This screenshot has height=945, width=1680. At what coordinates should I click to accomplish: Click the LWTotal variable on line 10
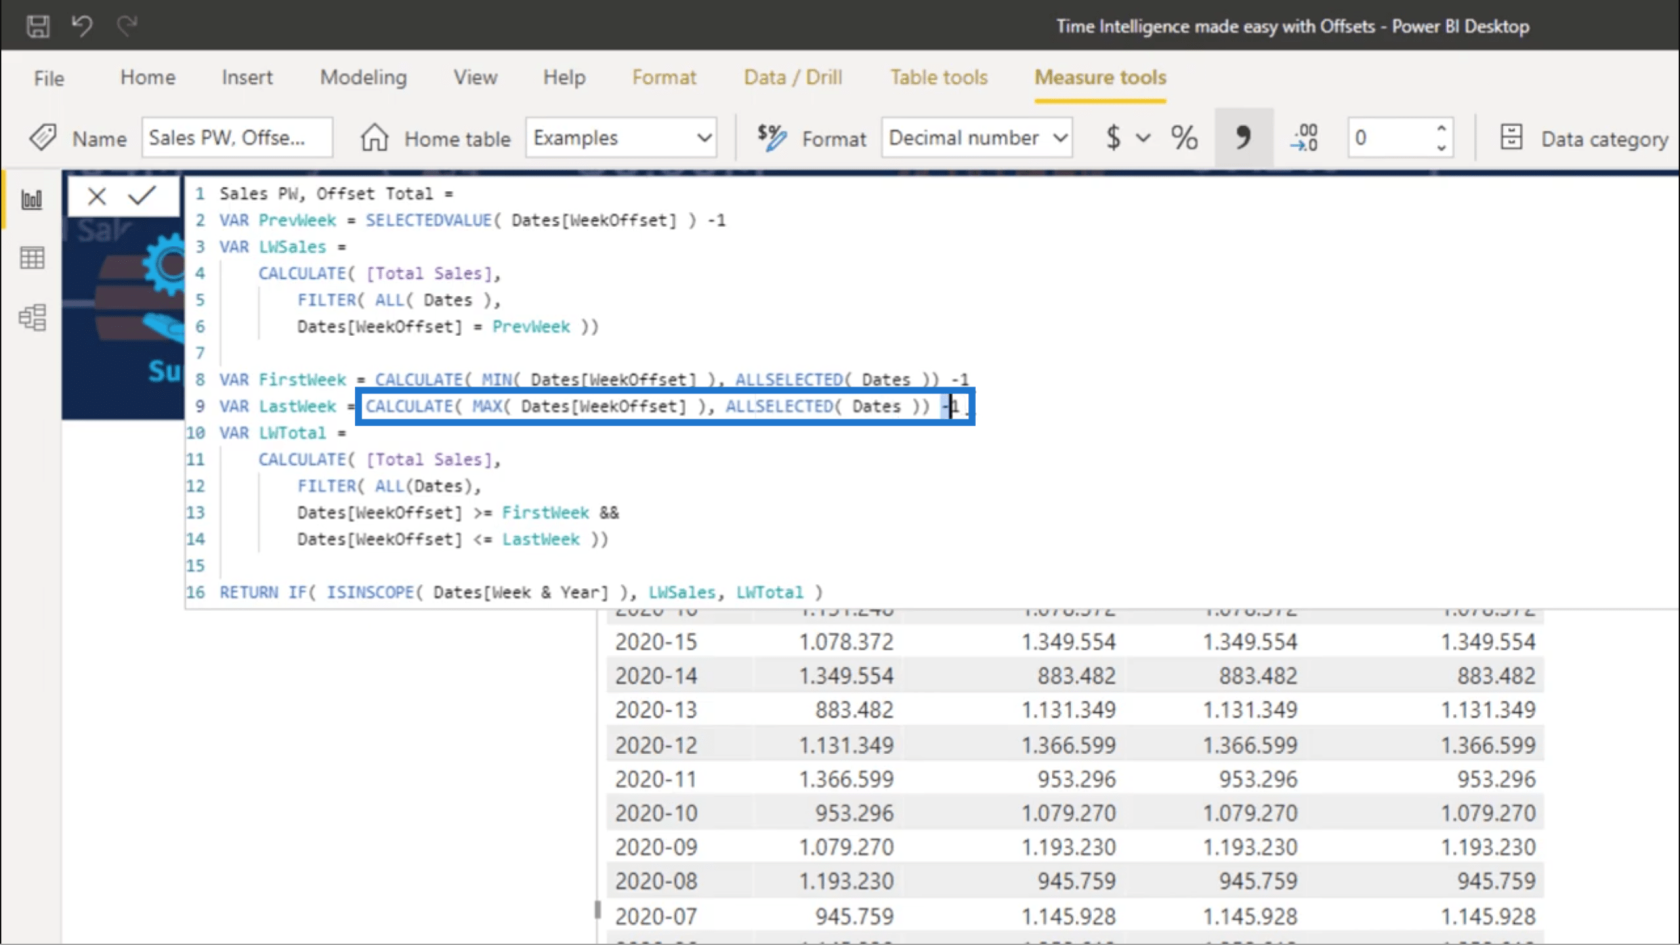pos(292,432)
